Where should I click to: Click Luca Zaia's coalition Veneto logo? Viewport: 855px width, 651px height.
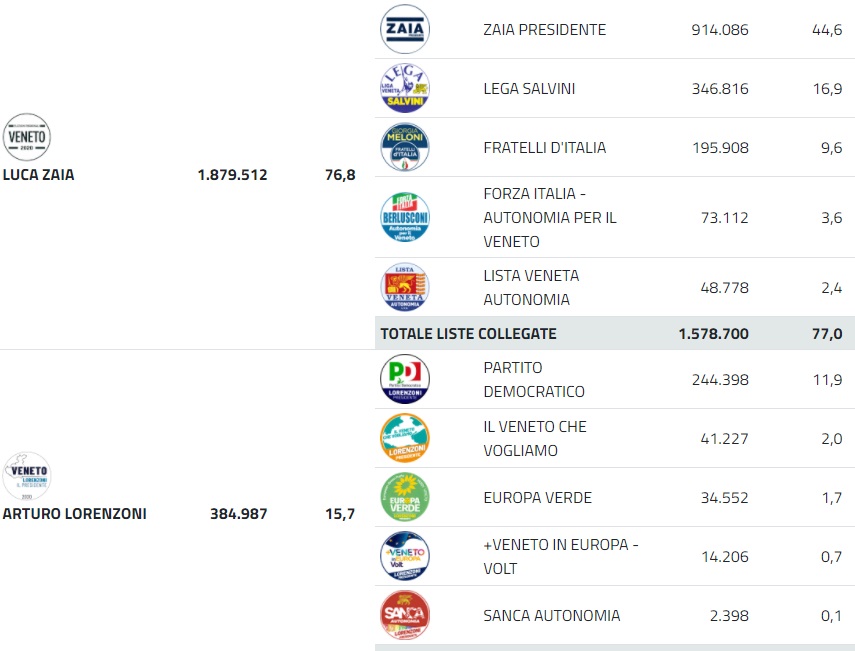click(x=27, y=137)
